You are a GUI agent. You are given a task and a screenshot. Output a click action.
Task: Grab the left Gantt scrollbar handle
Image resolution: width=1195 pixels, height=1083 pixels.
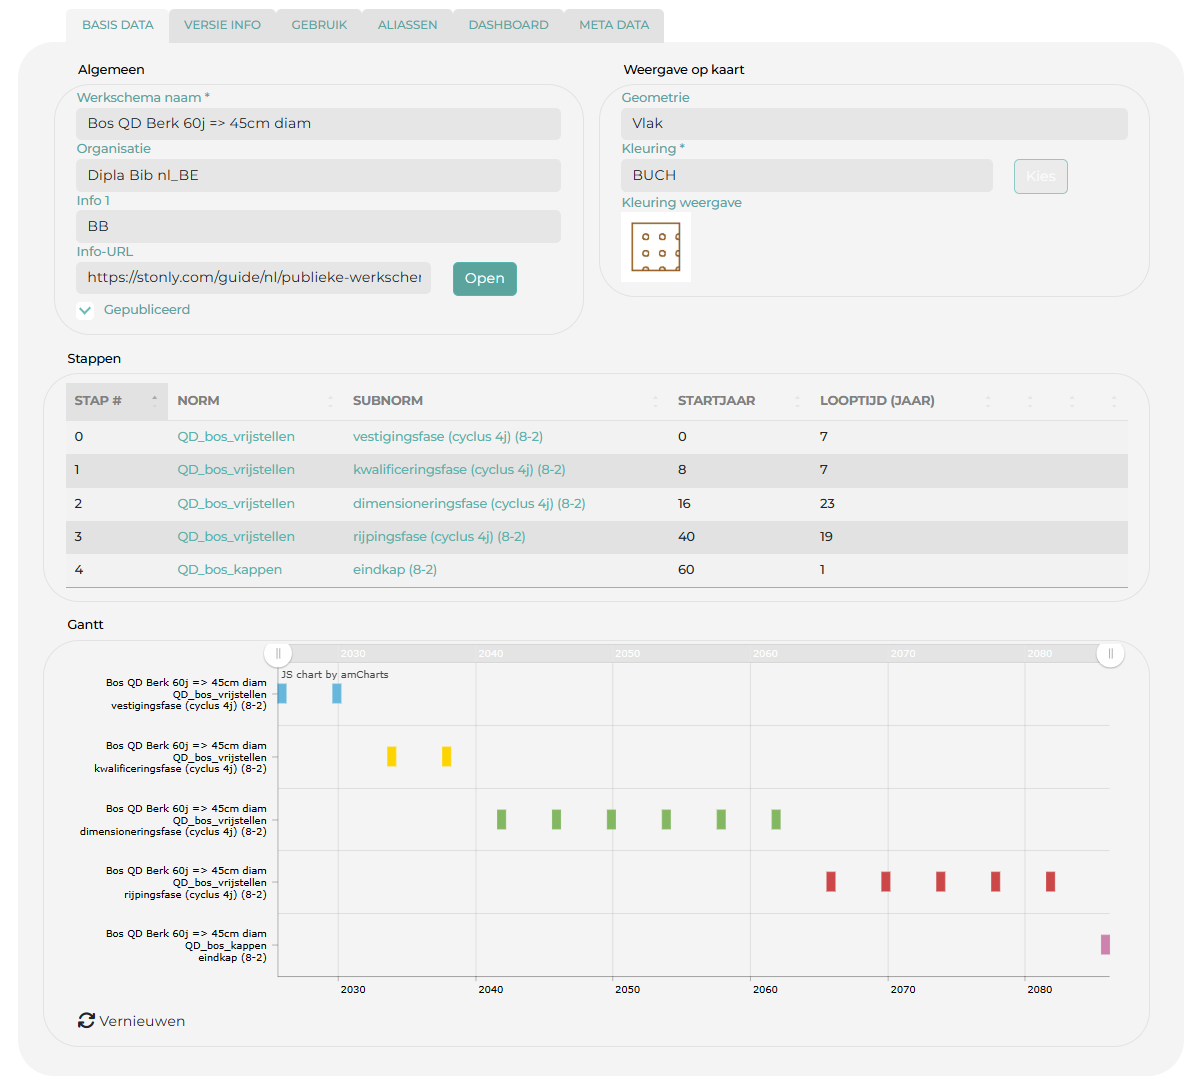278,654
